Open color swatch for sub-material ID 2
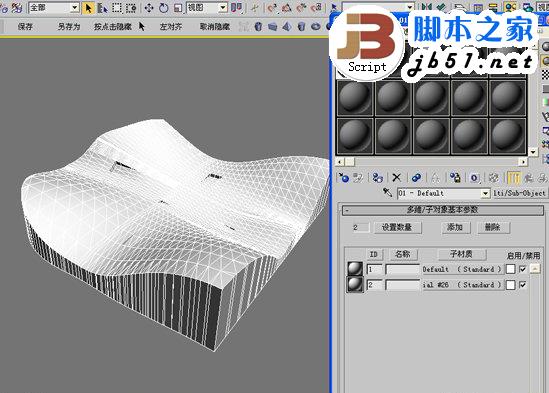Screen dimensions: 549x393 [510, 285]
